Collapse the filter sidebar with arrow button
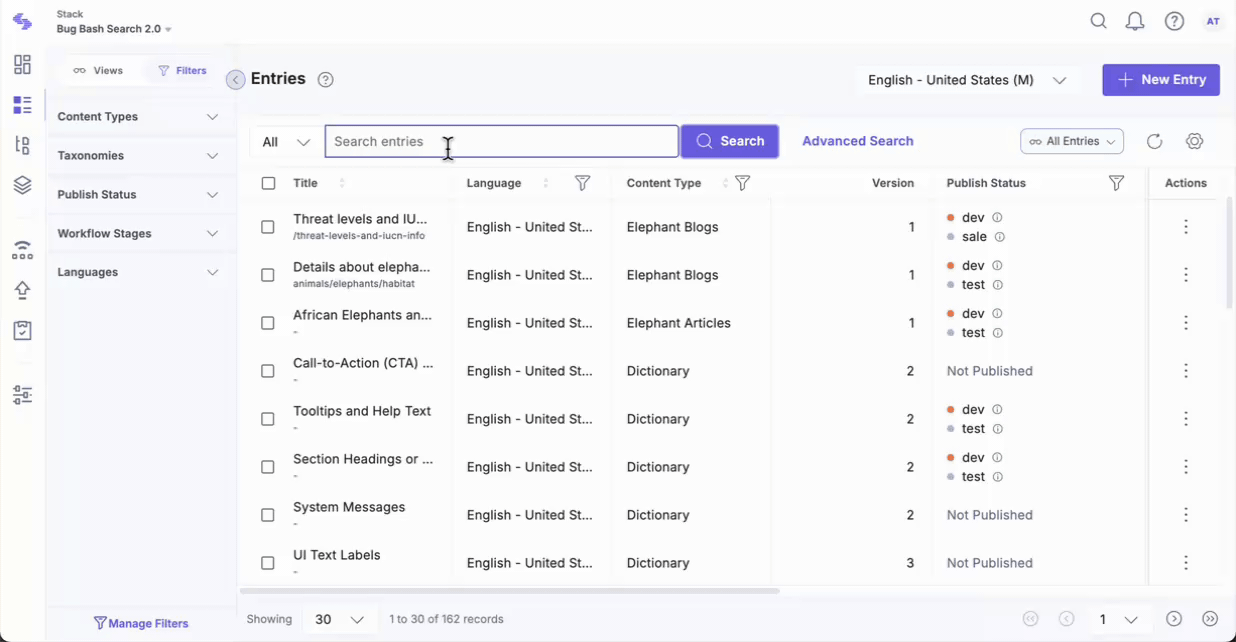 [235, 80]
